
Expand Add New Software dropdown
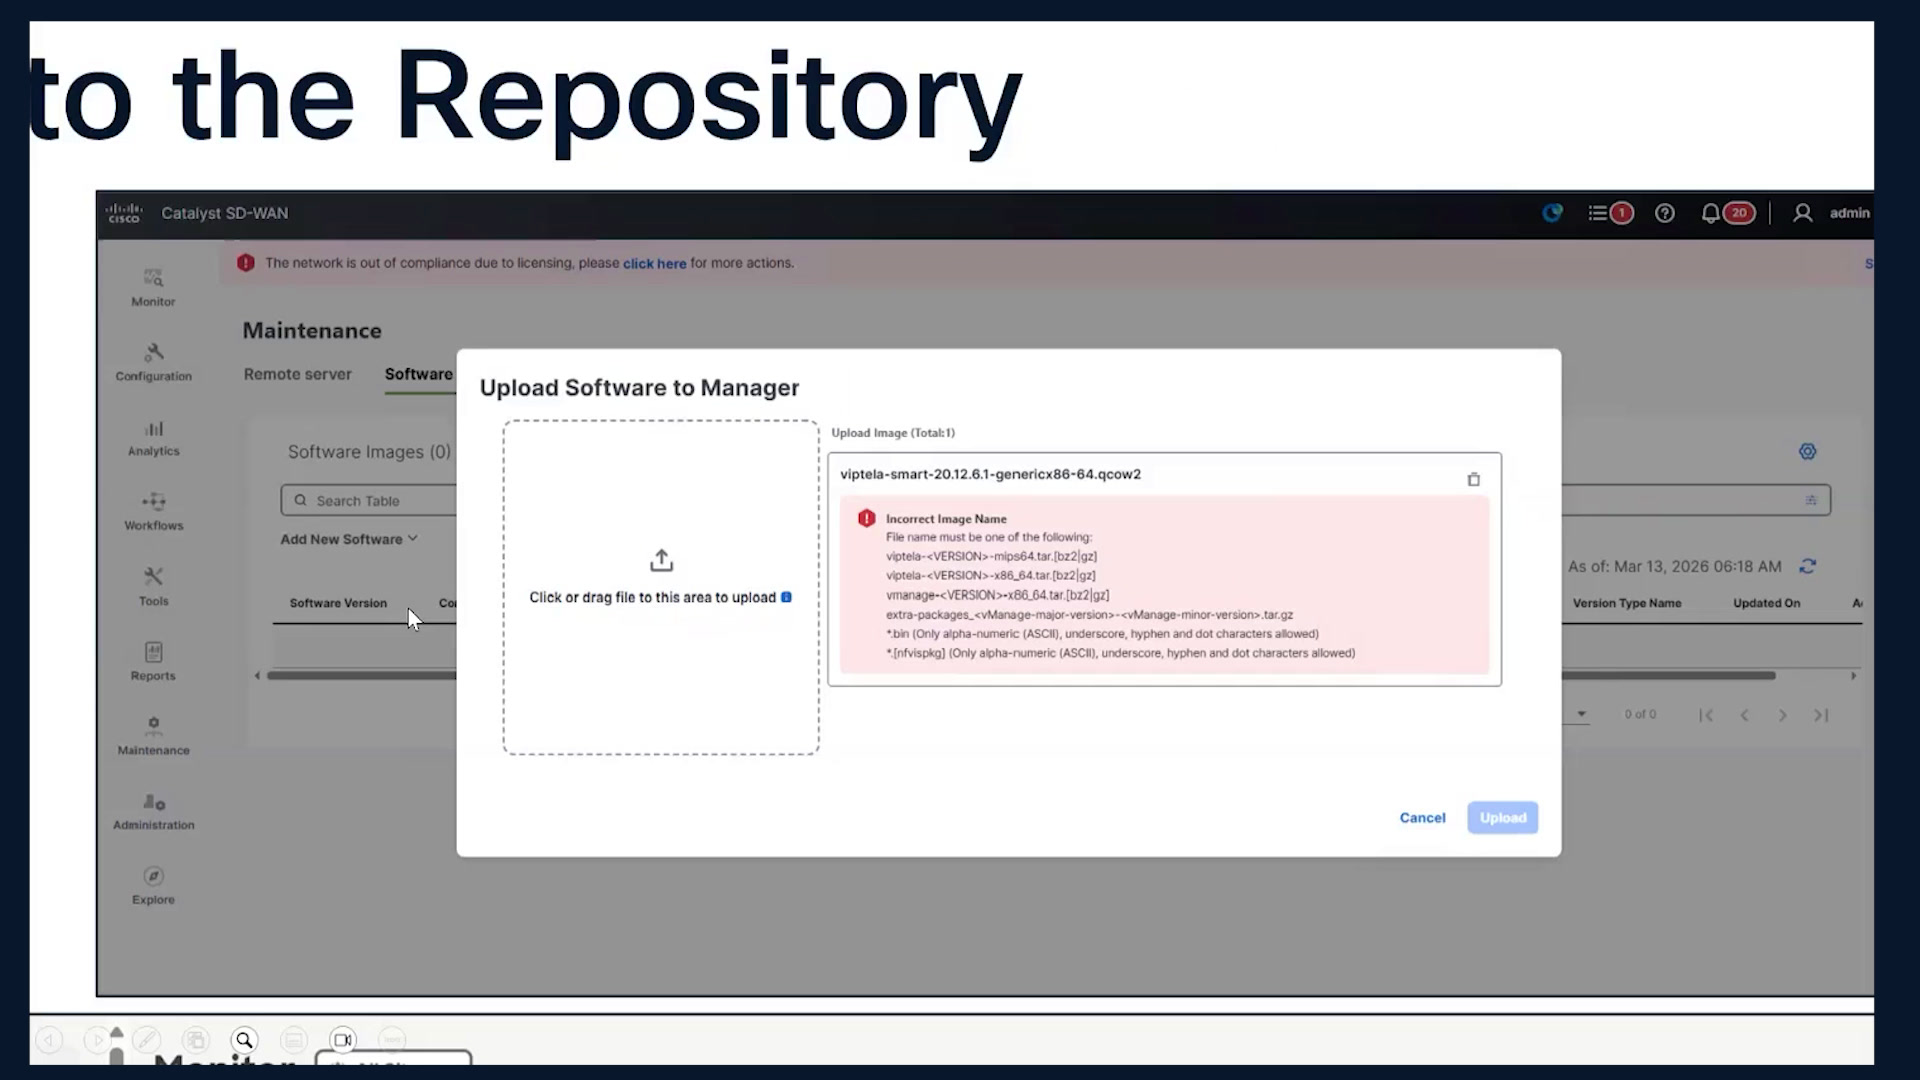[x=349, y=539]
